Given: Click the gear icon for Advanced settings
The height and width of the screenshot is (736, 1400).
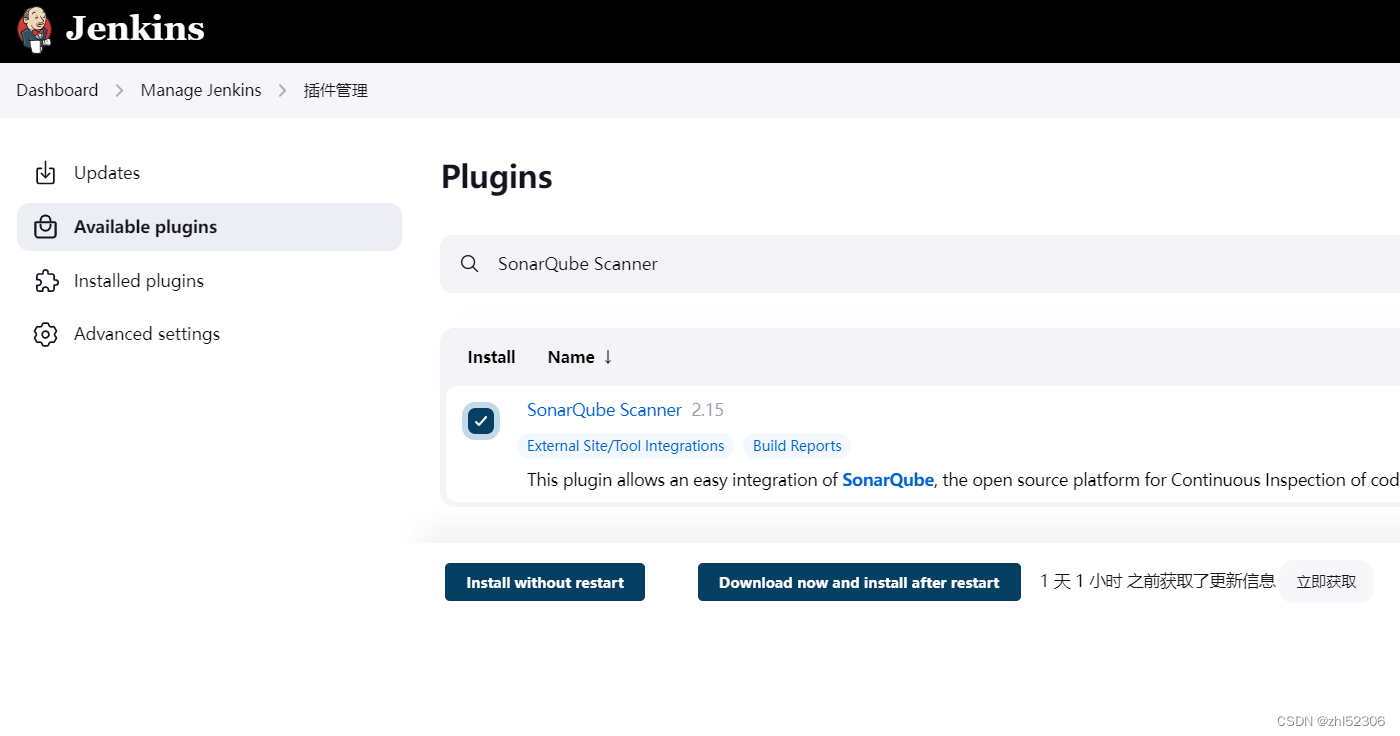Looking at the screenshot, I should [x=45, y=334].
